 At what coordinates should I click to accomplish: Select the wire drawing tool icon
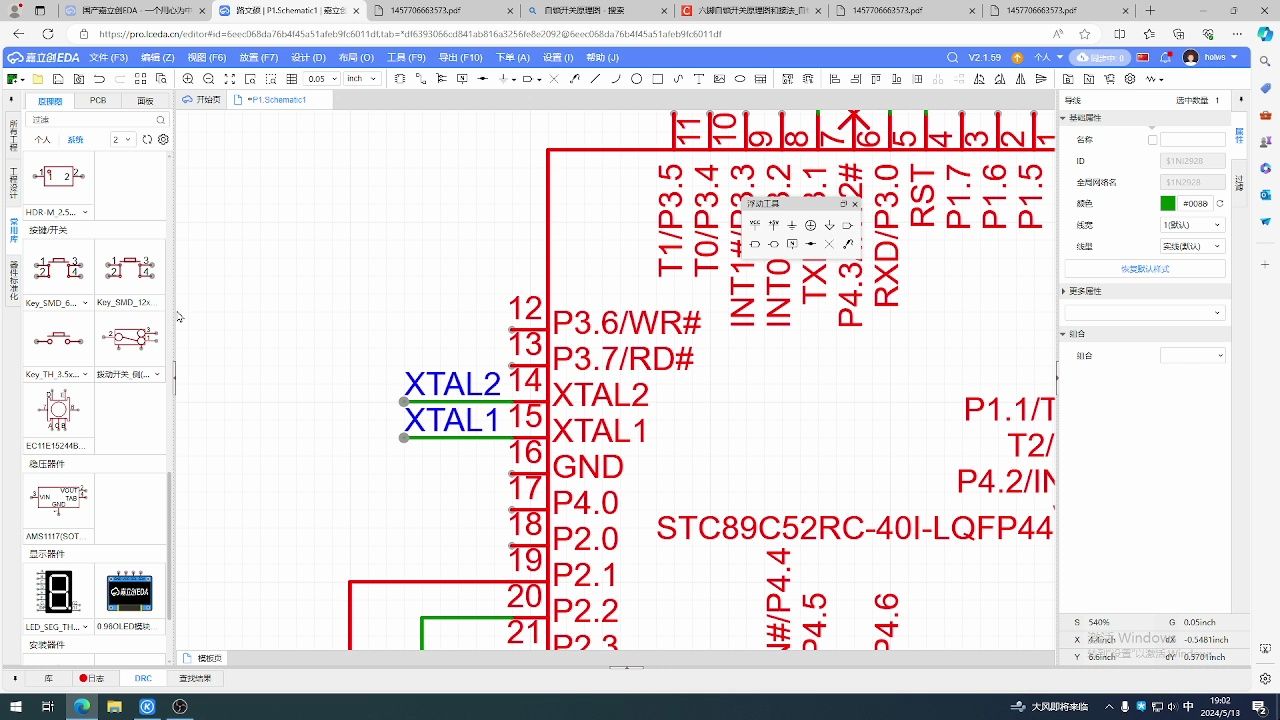(421, 78)
